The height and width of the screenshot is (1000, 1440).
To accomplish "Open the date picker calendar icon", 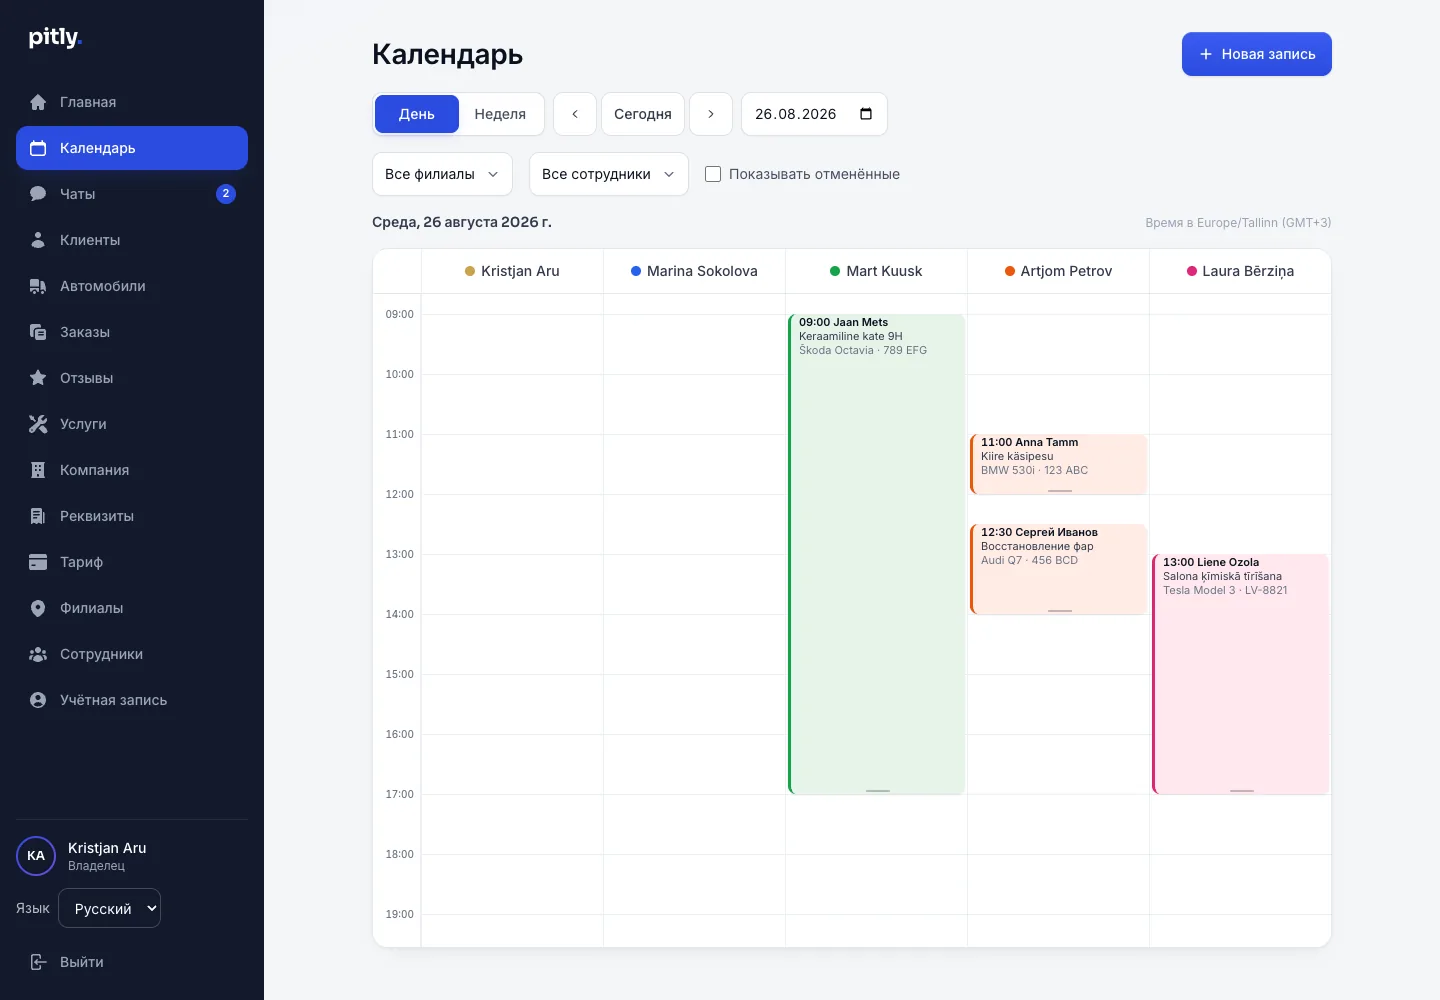I will [866, 114].
